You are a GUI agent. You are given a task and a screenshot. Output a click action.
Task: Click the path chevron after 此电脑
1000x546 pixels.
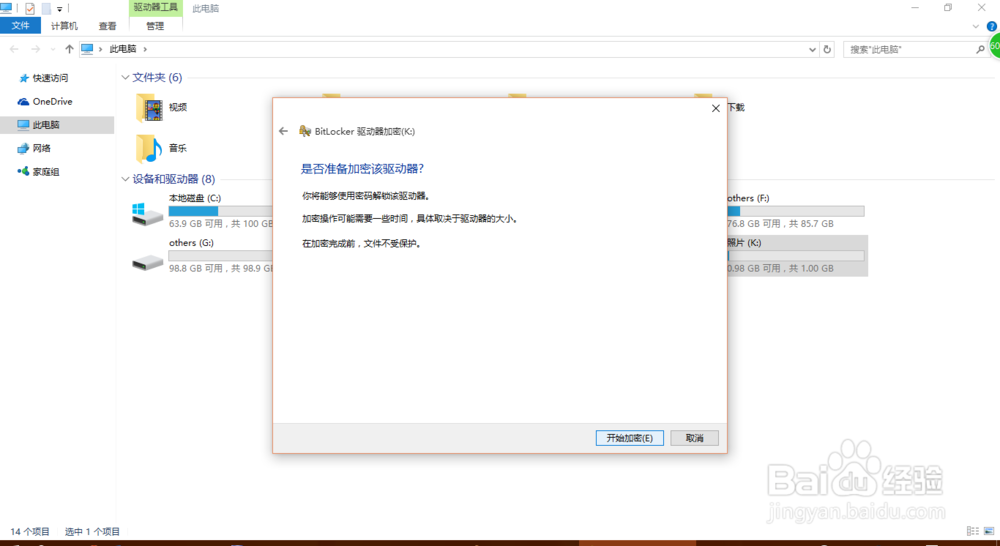click(145, 49)
